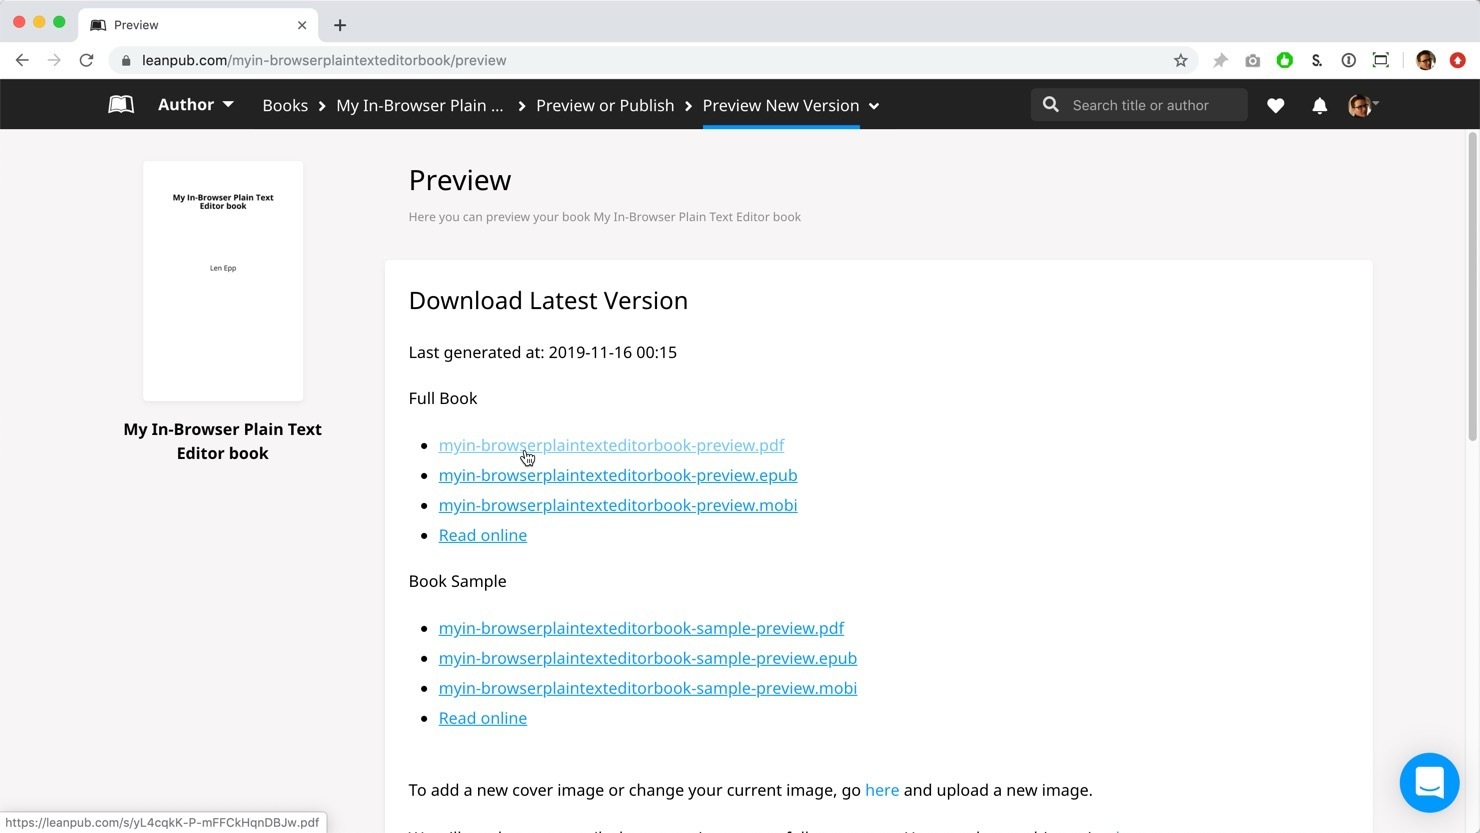
Task: Open wishlist heart icon
Action: (x=1276, y=105)
